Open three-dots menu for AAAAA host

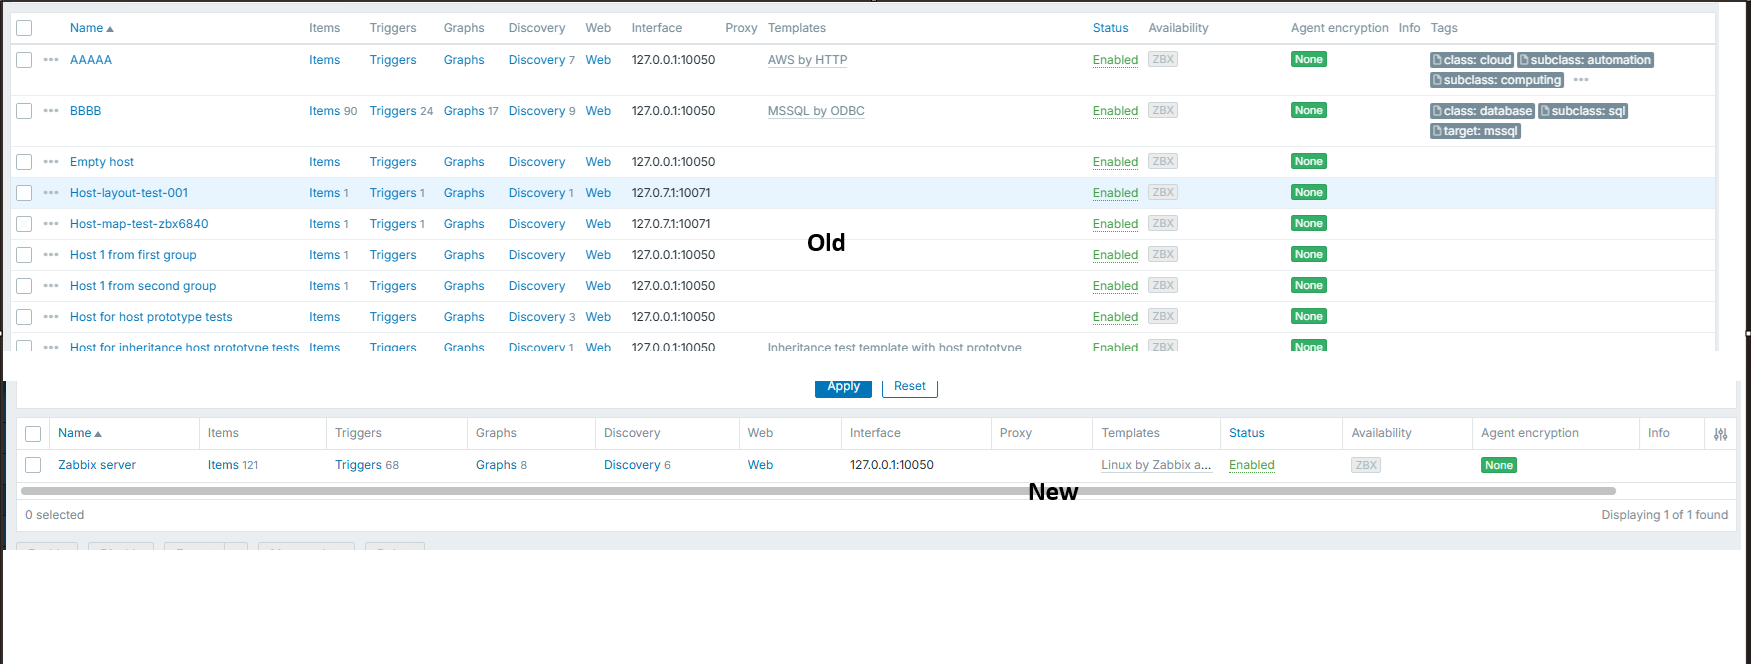coord(51,60)
